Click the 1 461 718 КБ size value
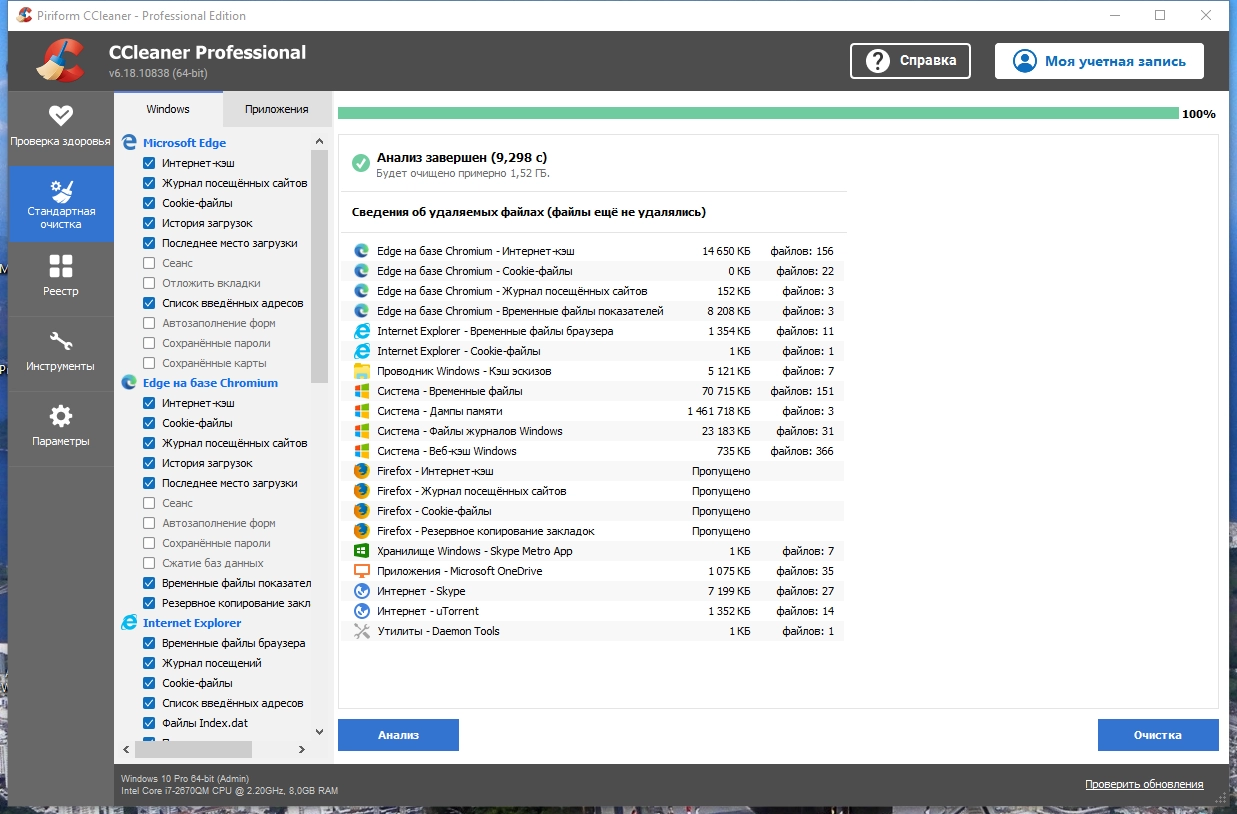This screenshot has width=1237, height=814. 719,411
